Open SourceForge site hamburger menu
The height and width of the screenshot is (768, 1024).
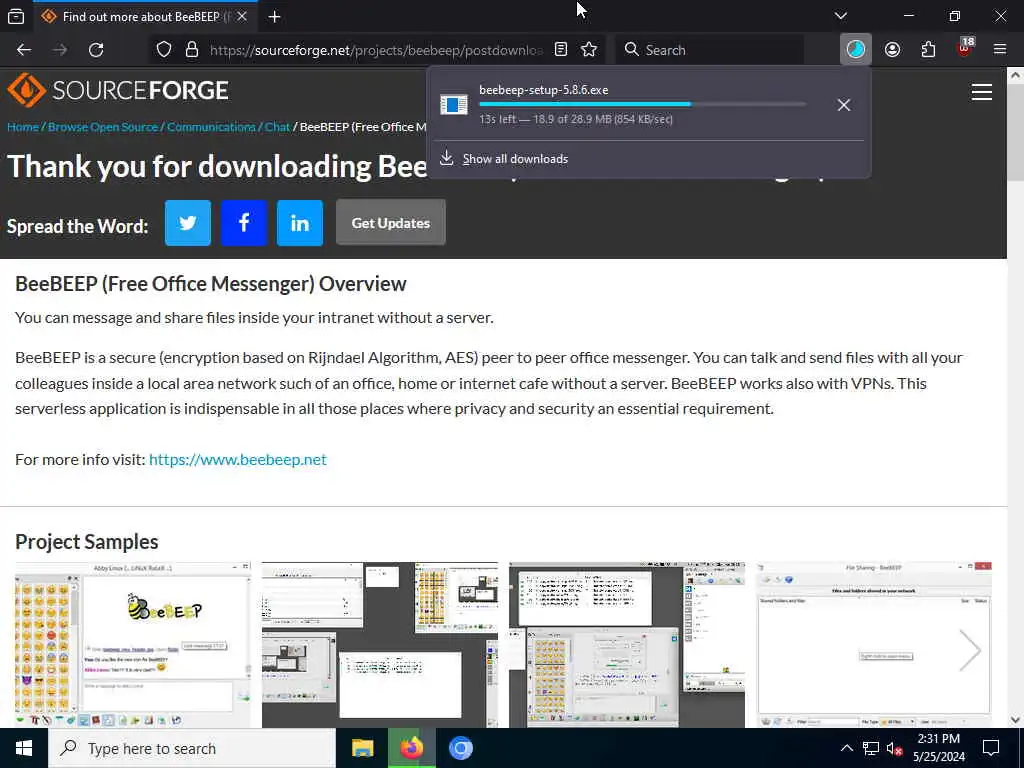982,92
